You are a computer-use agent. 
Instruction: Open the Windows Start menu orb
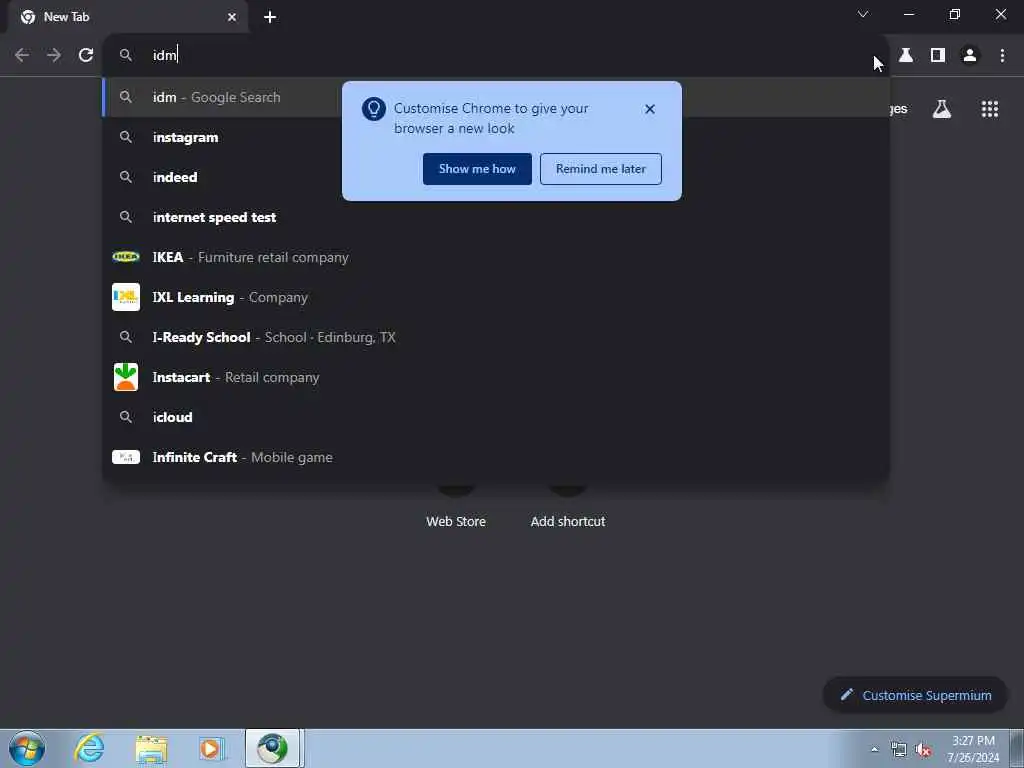[x=27, y=748]
